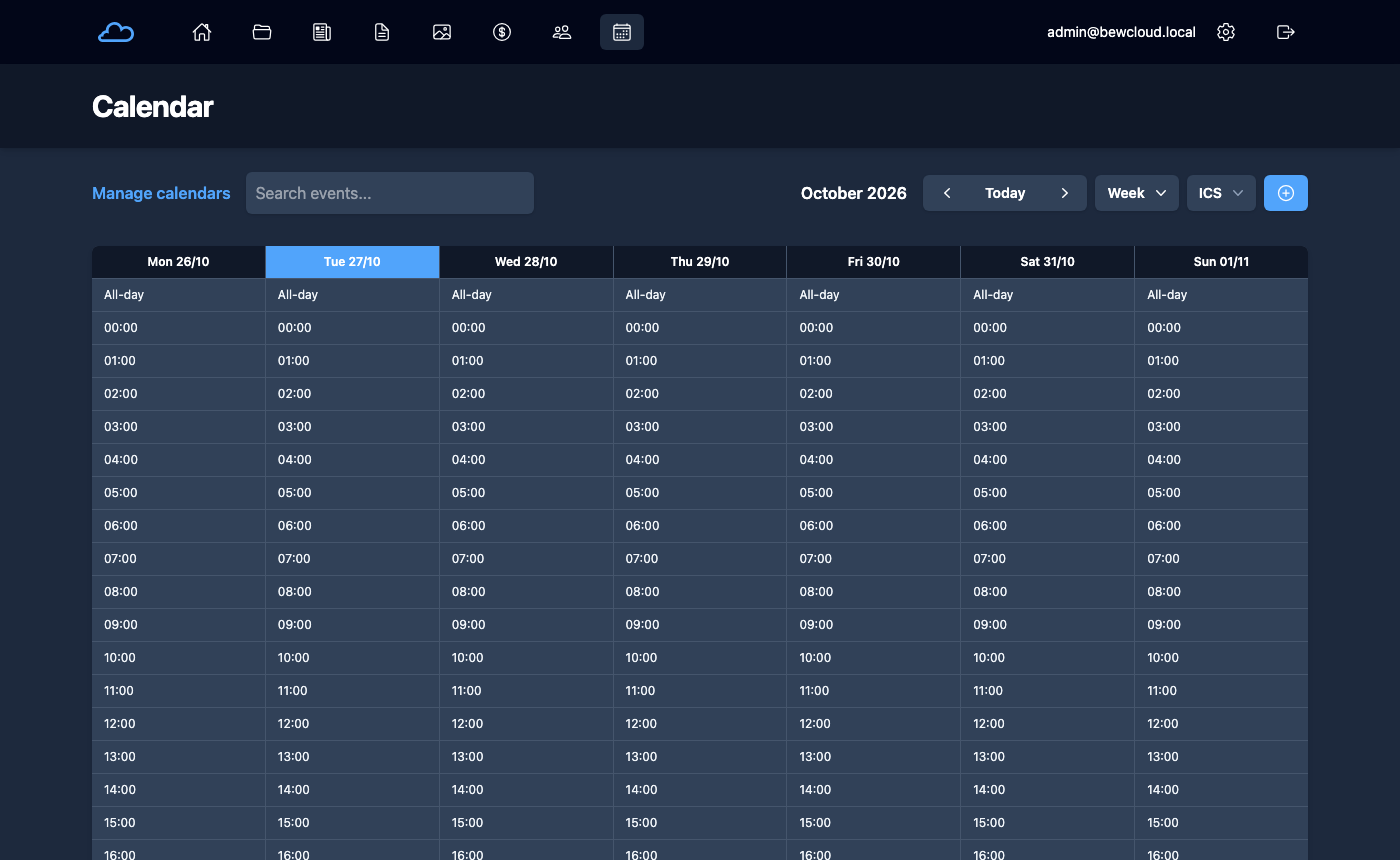Screen dimensions: 1400x860
Task: Click the Search events field
Action: pyautogui.click(x=390, y=193)
